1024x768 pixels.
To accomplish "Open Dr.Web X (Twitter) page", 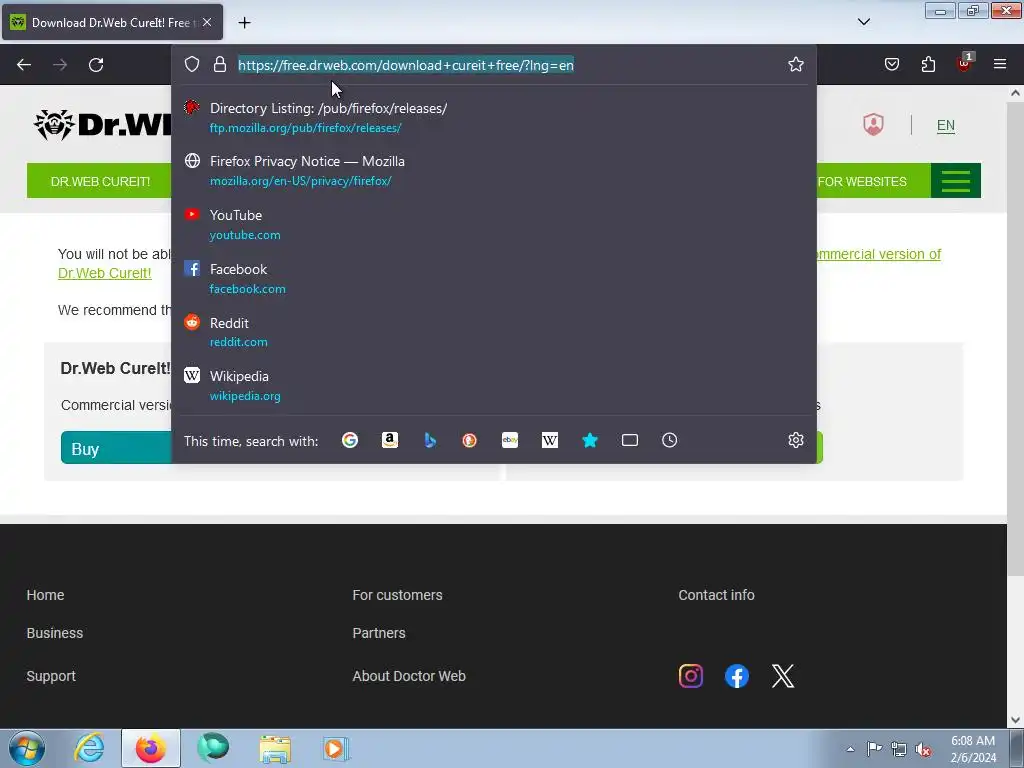I will (x=783, y=676).
